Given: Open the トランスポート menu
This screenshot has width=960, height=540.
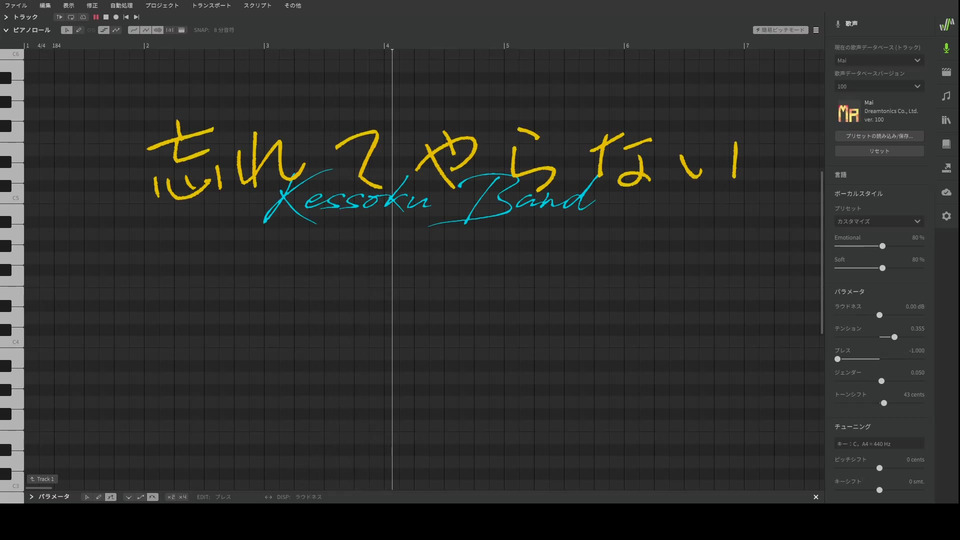Looking at the screenshot, I should pyautogui.click(x=211, y=6).
